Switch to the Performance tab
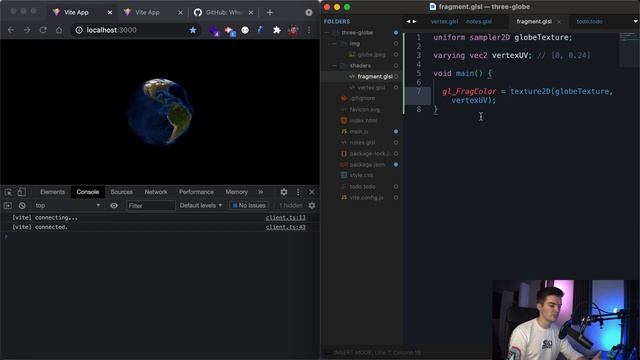Image resolution: width=640 pixels, height=360 pixels. pos(196,192)
